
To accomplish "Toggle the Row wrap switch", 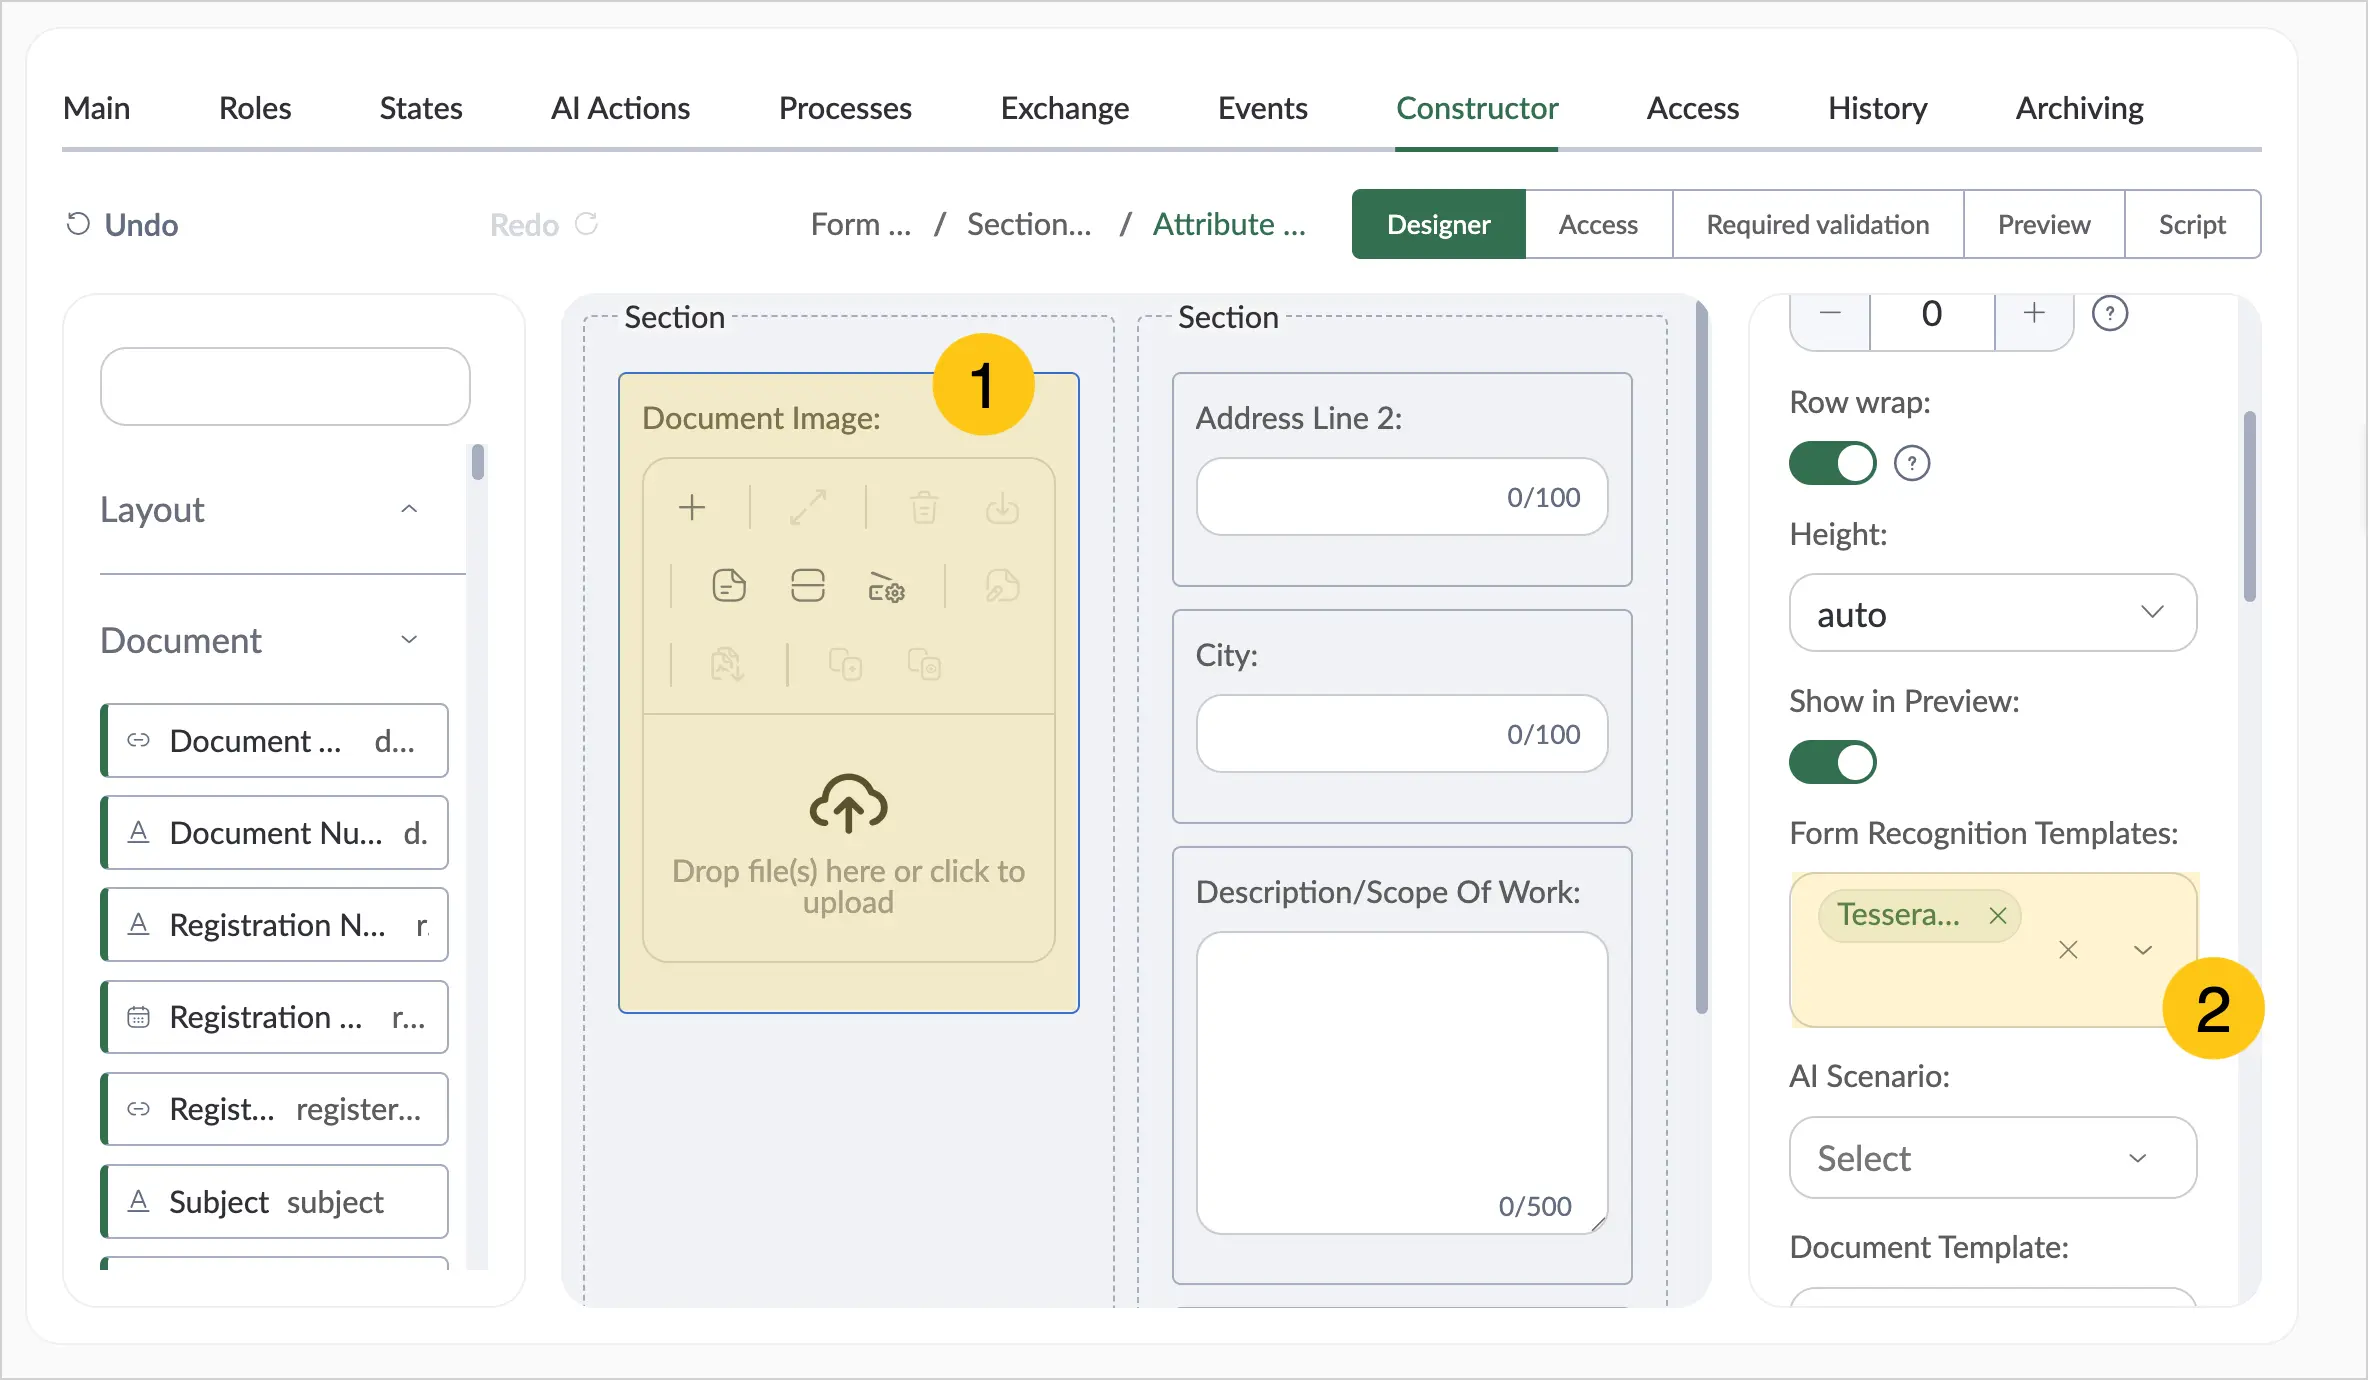I will pos(1832,464).
